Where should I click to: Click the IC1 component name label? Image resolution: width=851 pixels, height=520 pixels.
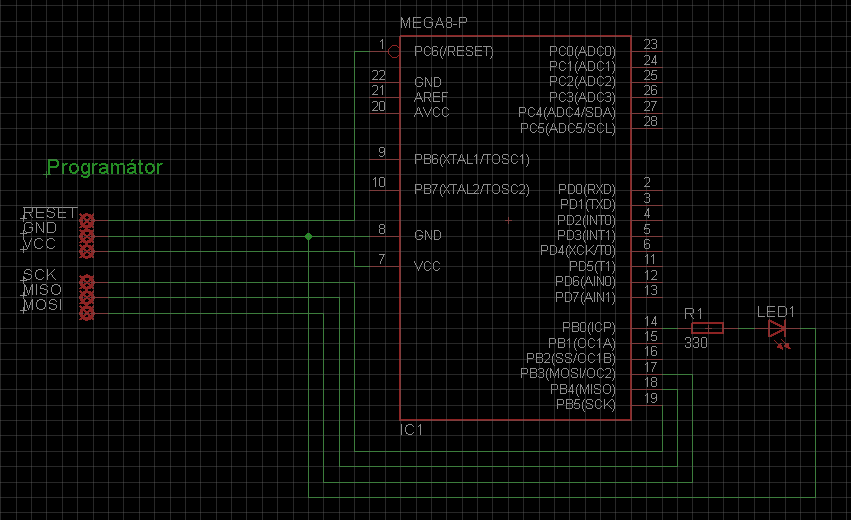click(x=412, y=430)
